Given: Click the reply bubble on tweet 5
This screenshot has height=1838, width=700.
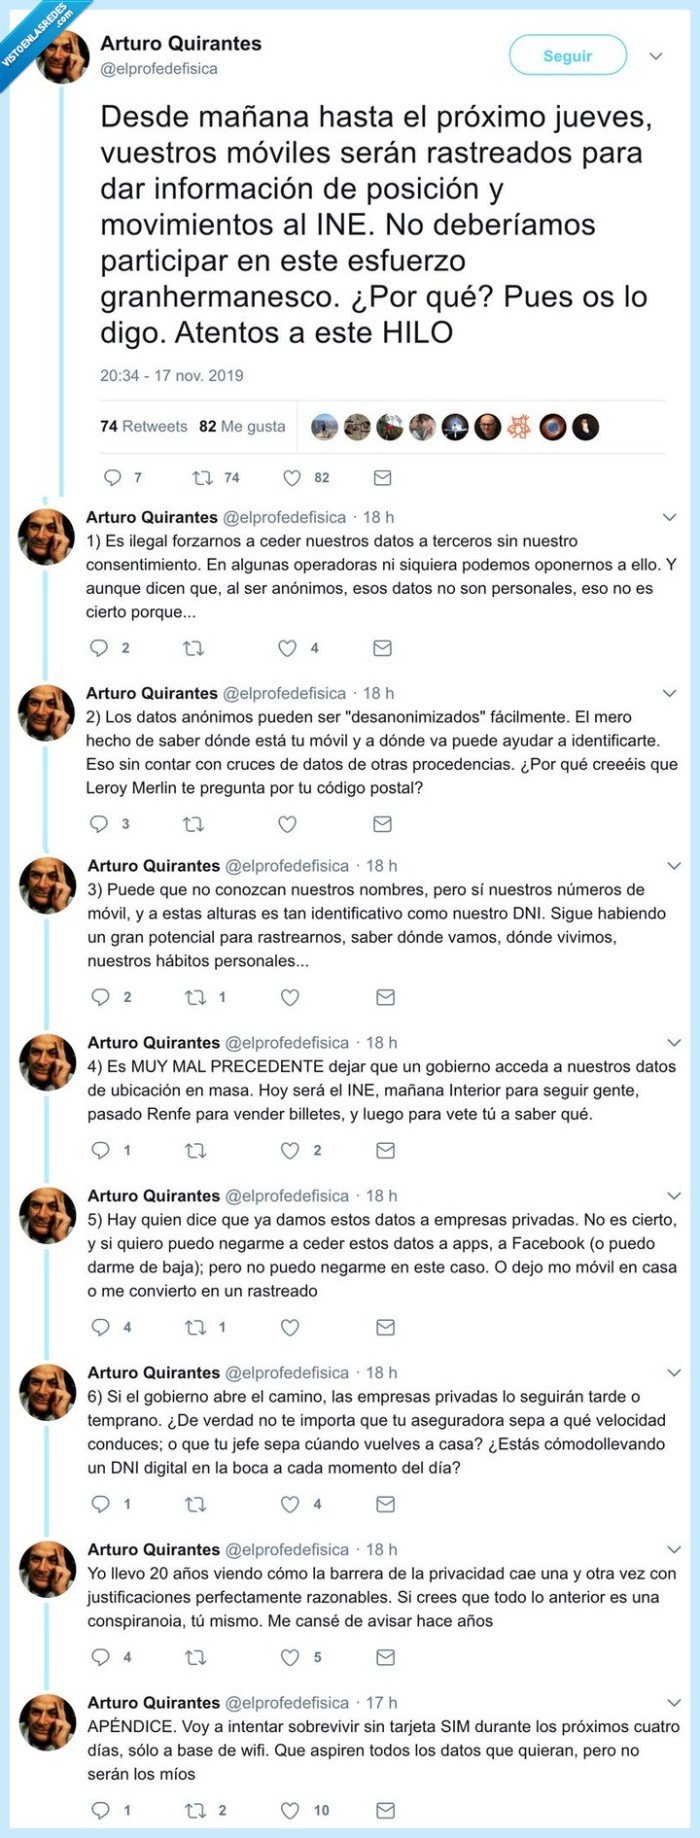Looking at the screenshot, I should pyautogui.click(x=99, y=1327).
